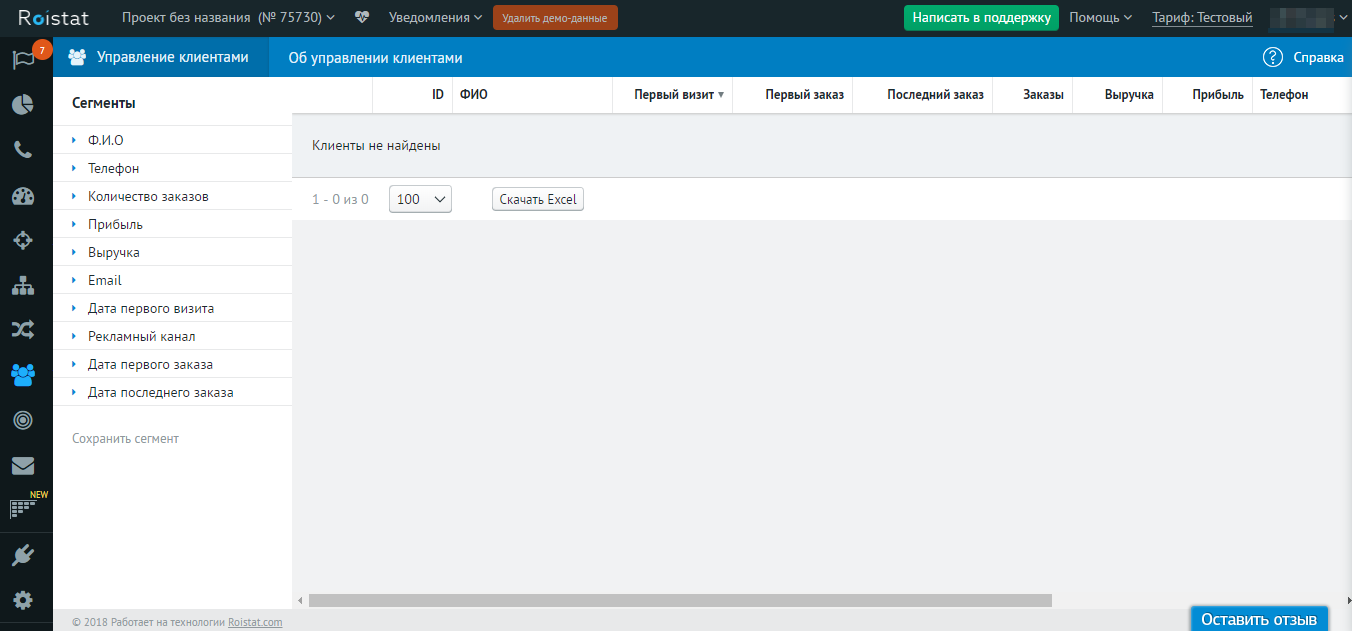Click the scrollbar left arrow
The height and width of the screenshot is (631, 1352).
[300, 600]
